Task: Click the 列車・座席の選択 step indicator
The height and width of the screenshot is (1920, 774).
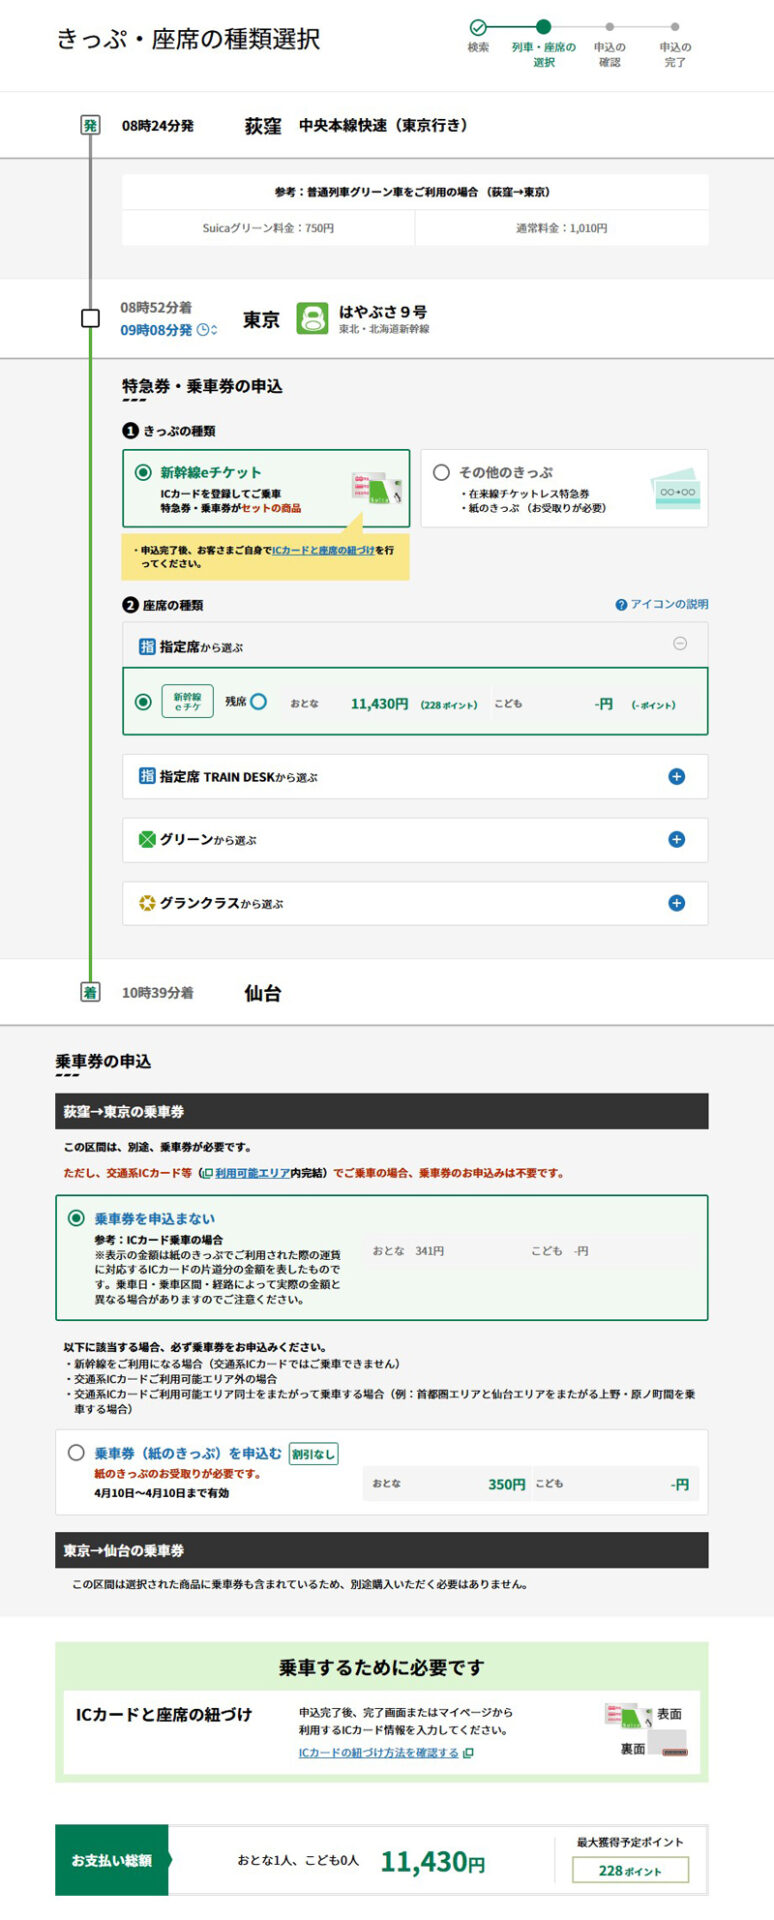Action: [543, 28]
